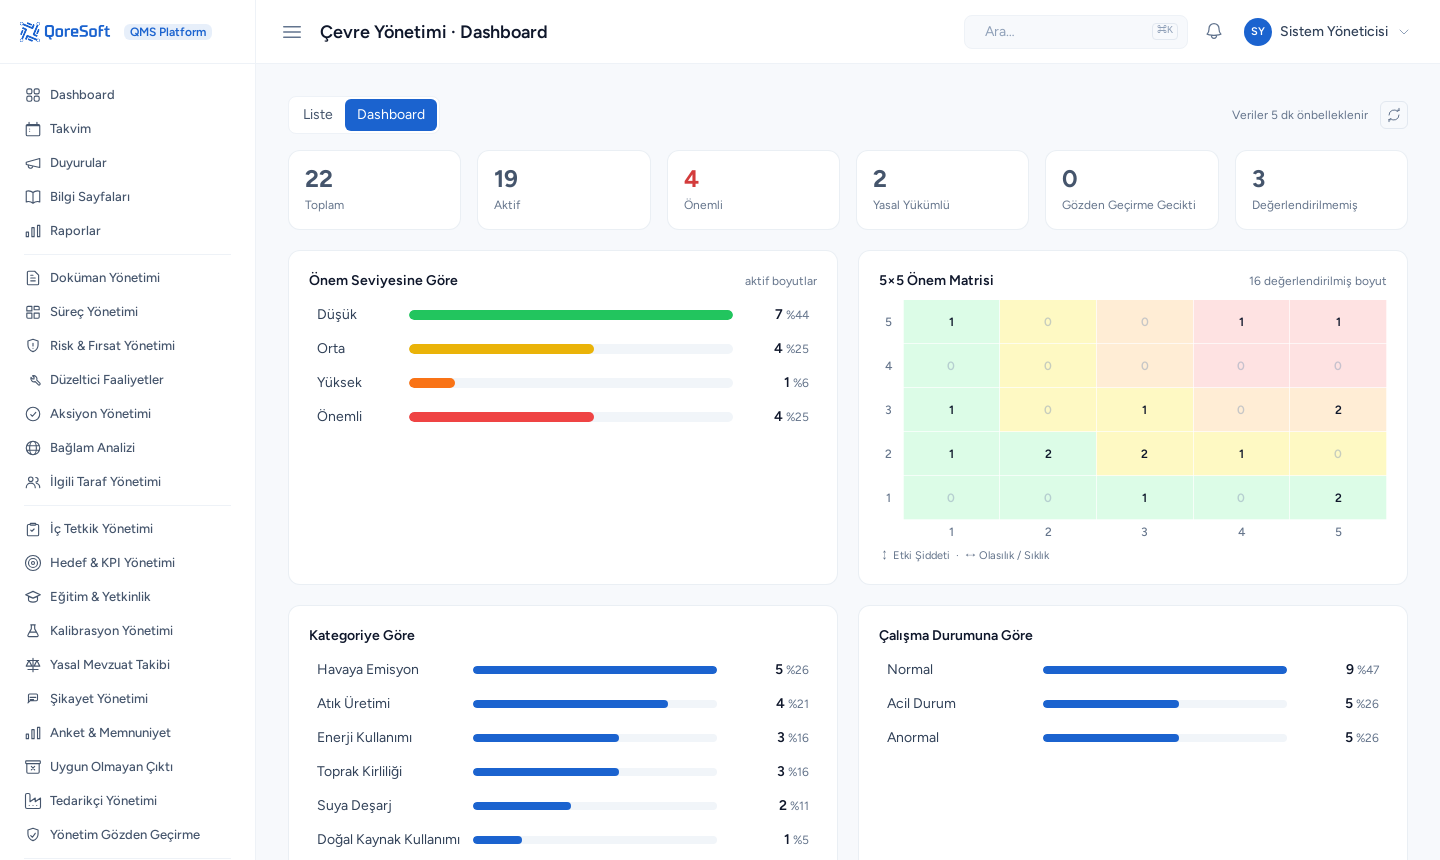Click the Havaya Emisyon category row
The height and width of the screenshot is (860, 1440).
(563, 670)
